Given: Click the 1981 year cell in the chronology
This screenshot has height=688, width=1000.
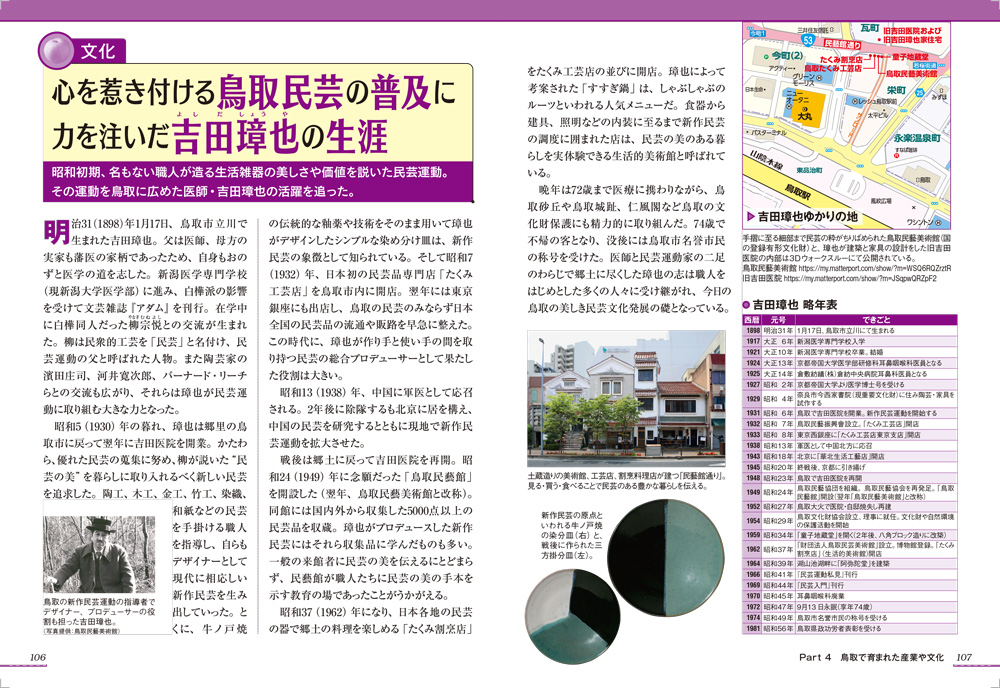Looking at the screenshot, I should (x=753, y=628).
